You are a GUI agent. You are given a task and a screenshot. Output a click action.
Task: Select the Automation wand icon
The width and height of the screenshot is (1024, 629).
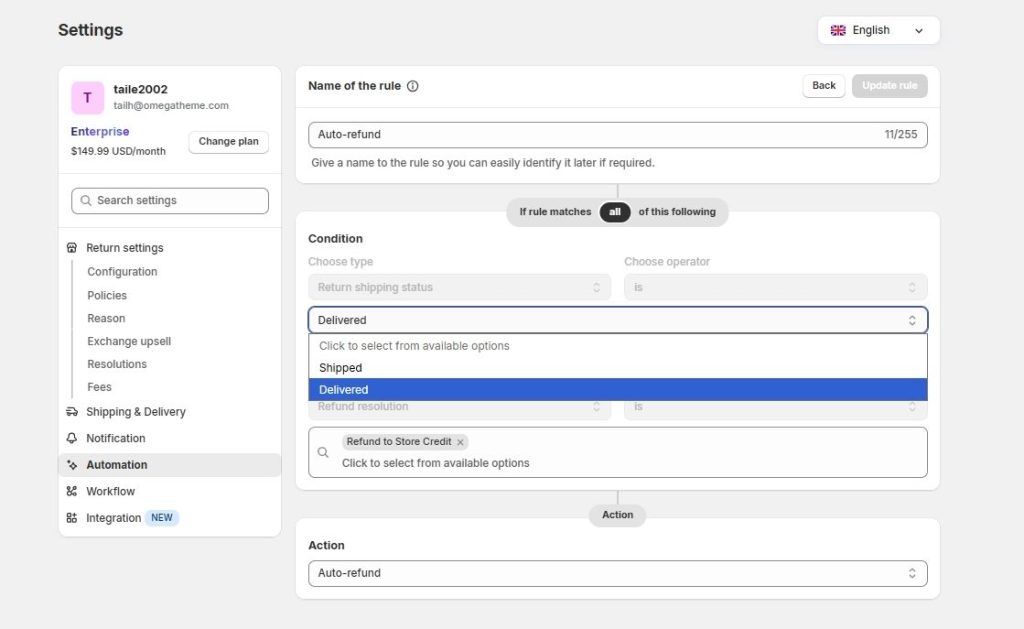click(71, 464)
